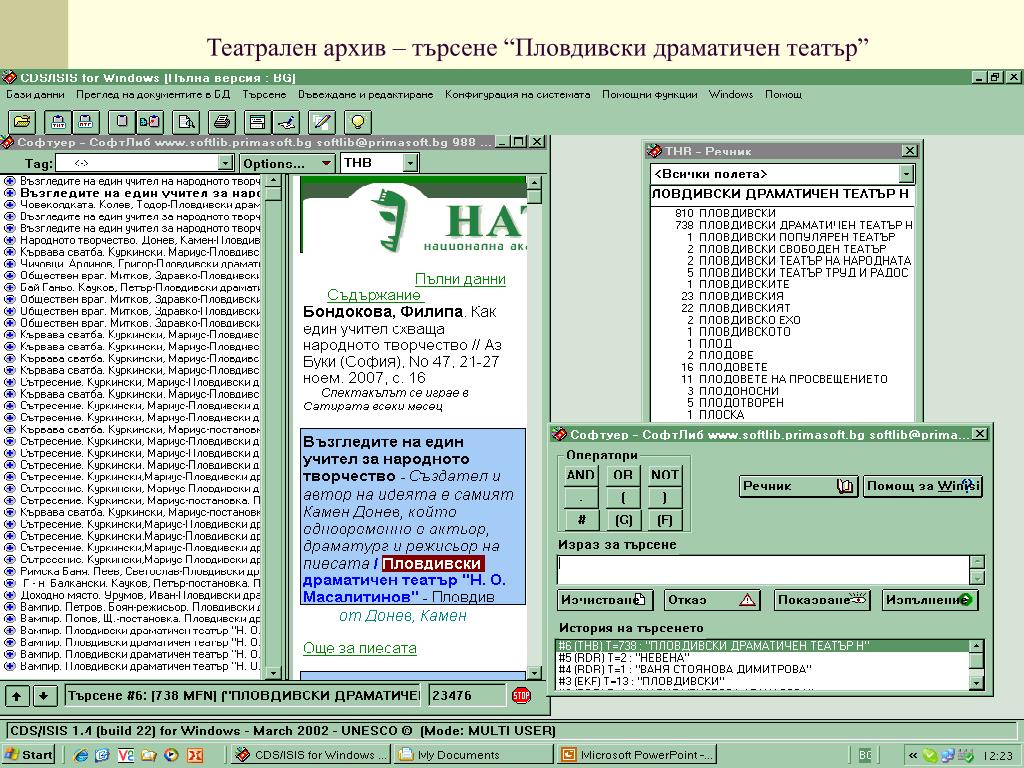
Task: Switch to My Documents taskbar button
Action: pos(474,755)
